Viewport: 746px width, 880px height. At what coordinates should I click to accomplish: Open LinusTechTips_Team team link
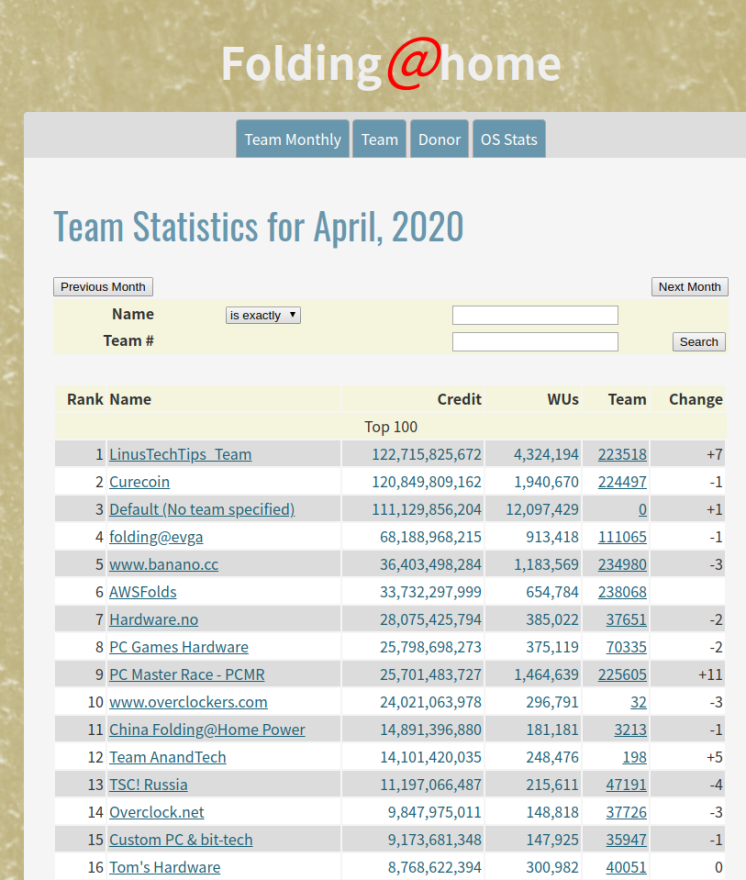[180, 455]
